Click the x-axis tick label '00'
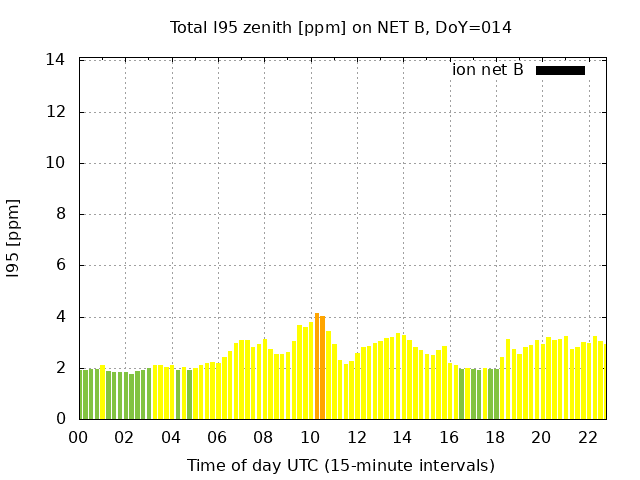This screenshot has width=640, height=480. pyautogui.click(x=78, y=437)
